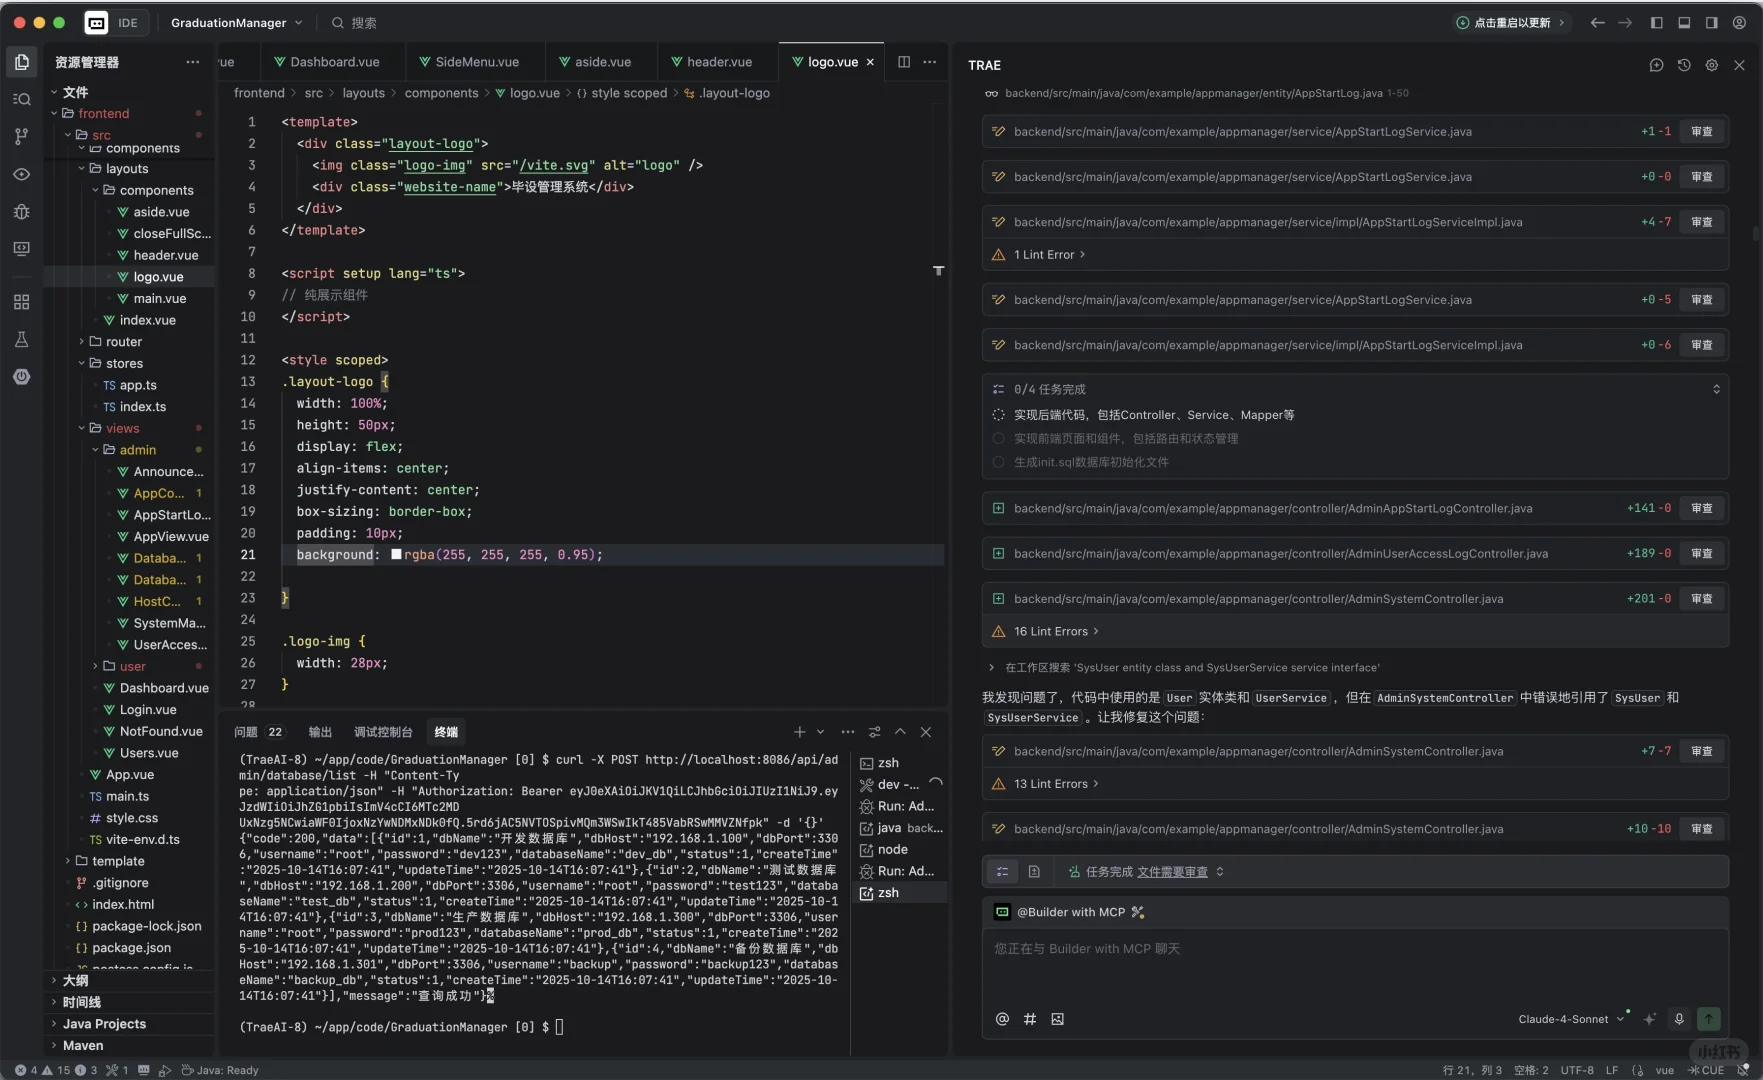Click the microphone voice input icon
Viewport: 1763px width, 1080px height.
[1679, 1019]
